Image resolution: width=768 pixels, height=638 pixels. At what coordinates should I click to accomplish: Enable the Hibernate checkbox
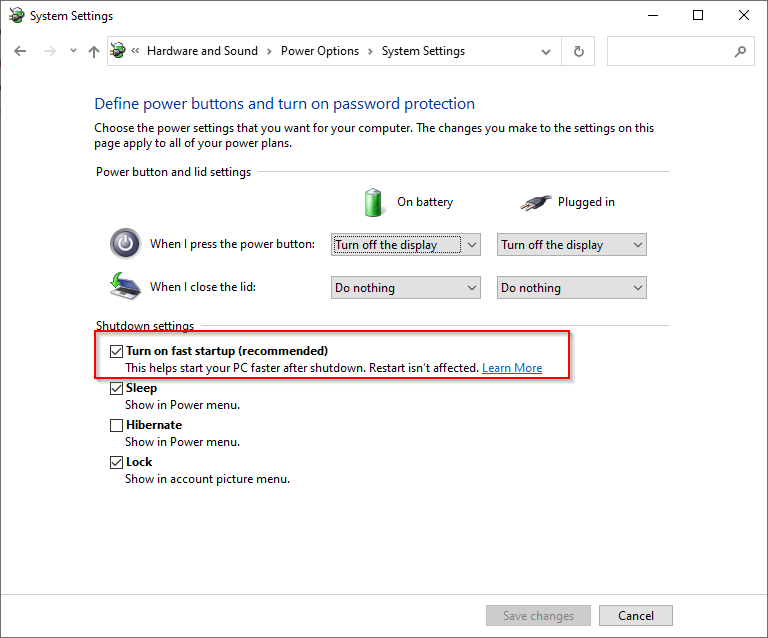coord(116,425)
